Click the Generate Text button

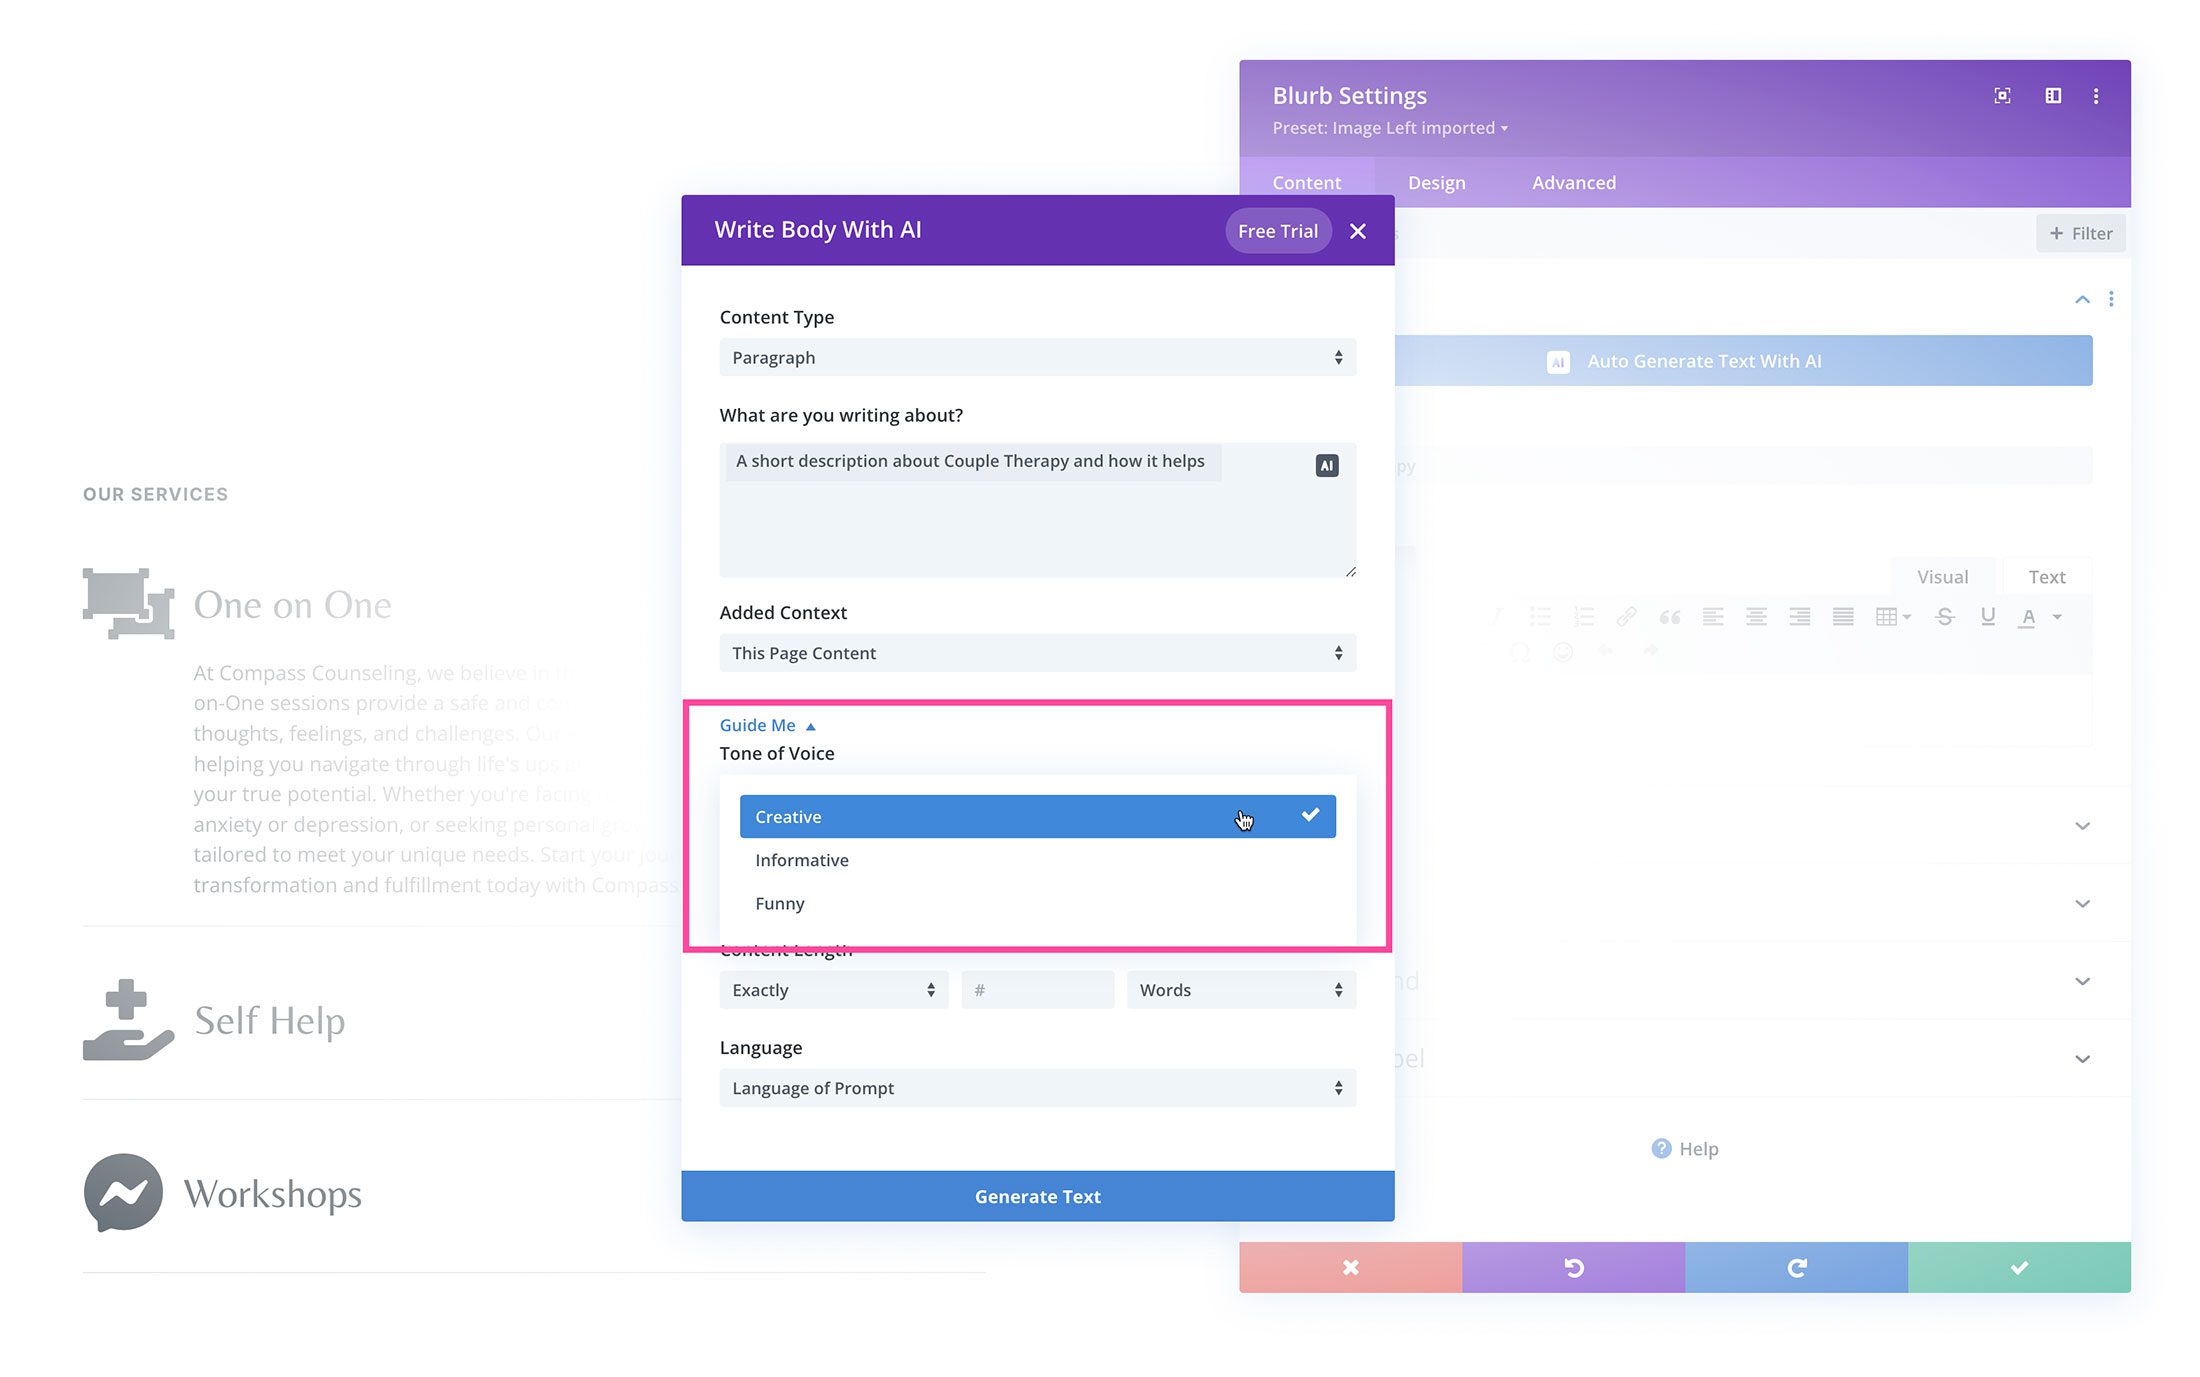tap(1037, 1196)
